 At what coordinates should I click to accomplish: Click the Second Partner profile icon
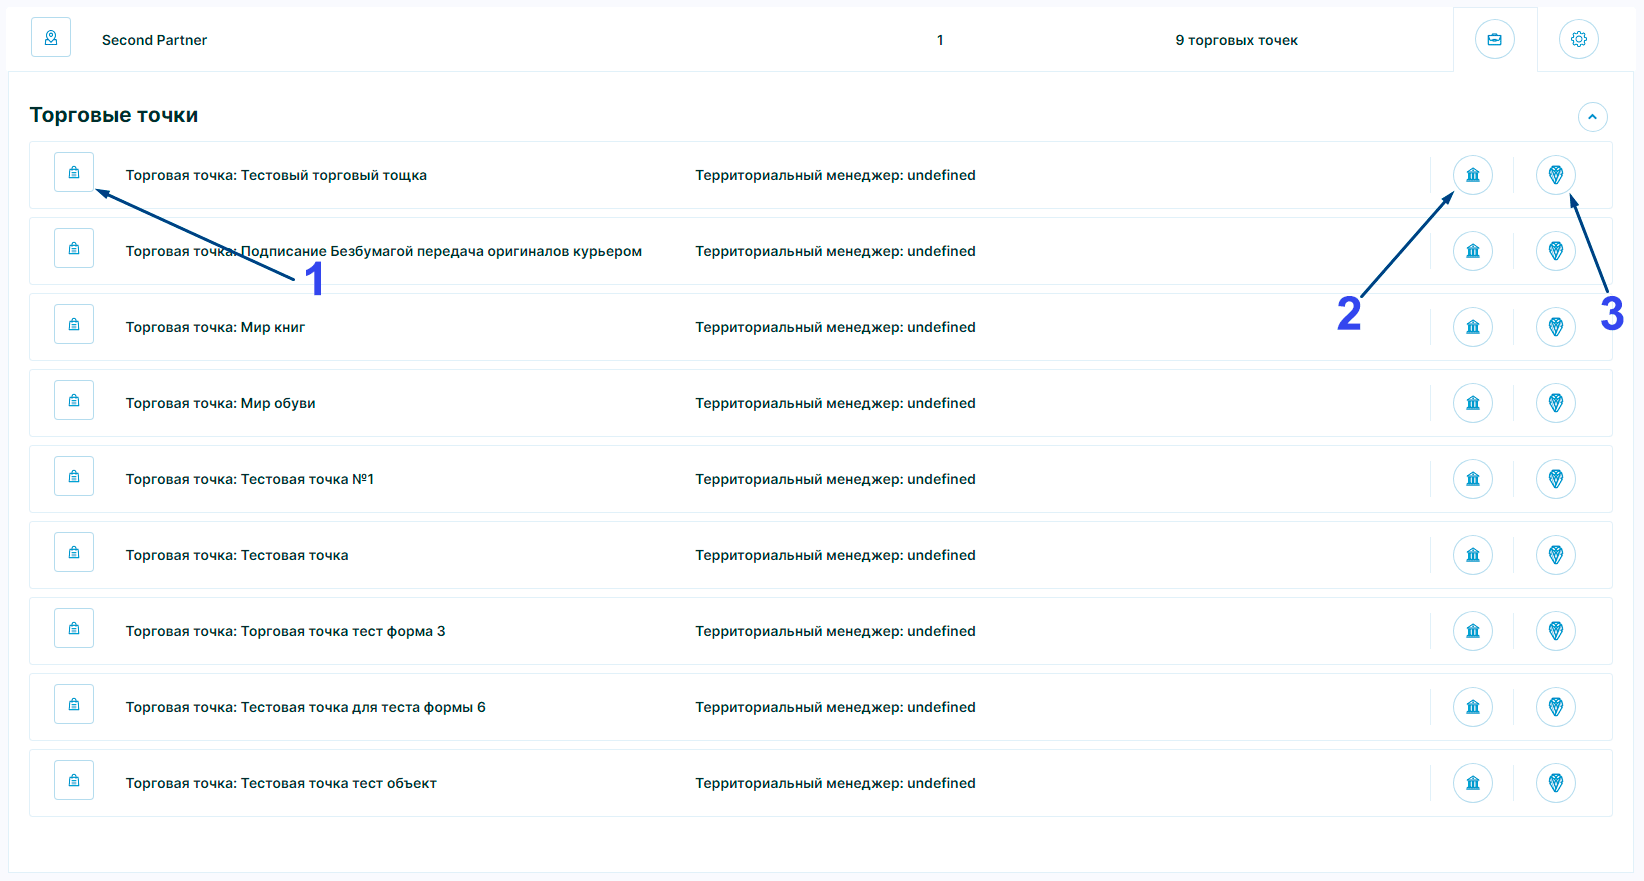tap(51, 38)
